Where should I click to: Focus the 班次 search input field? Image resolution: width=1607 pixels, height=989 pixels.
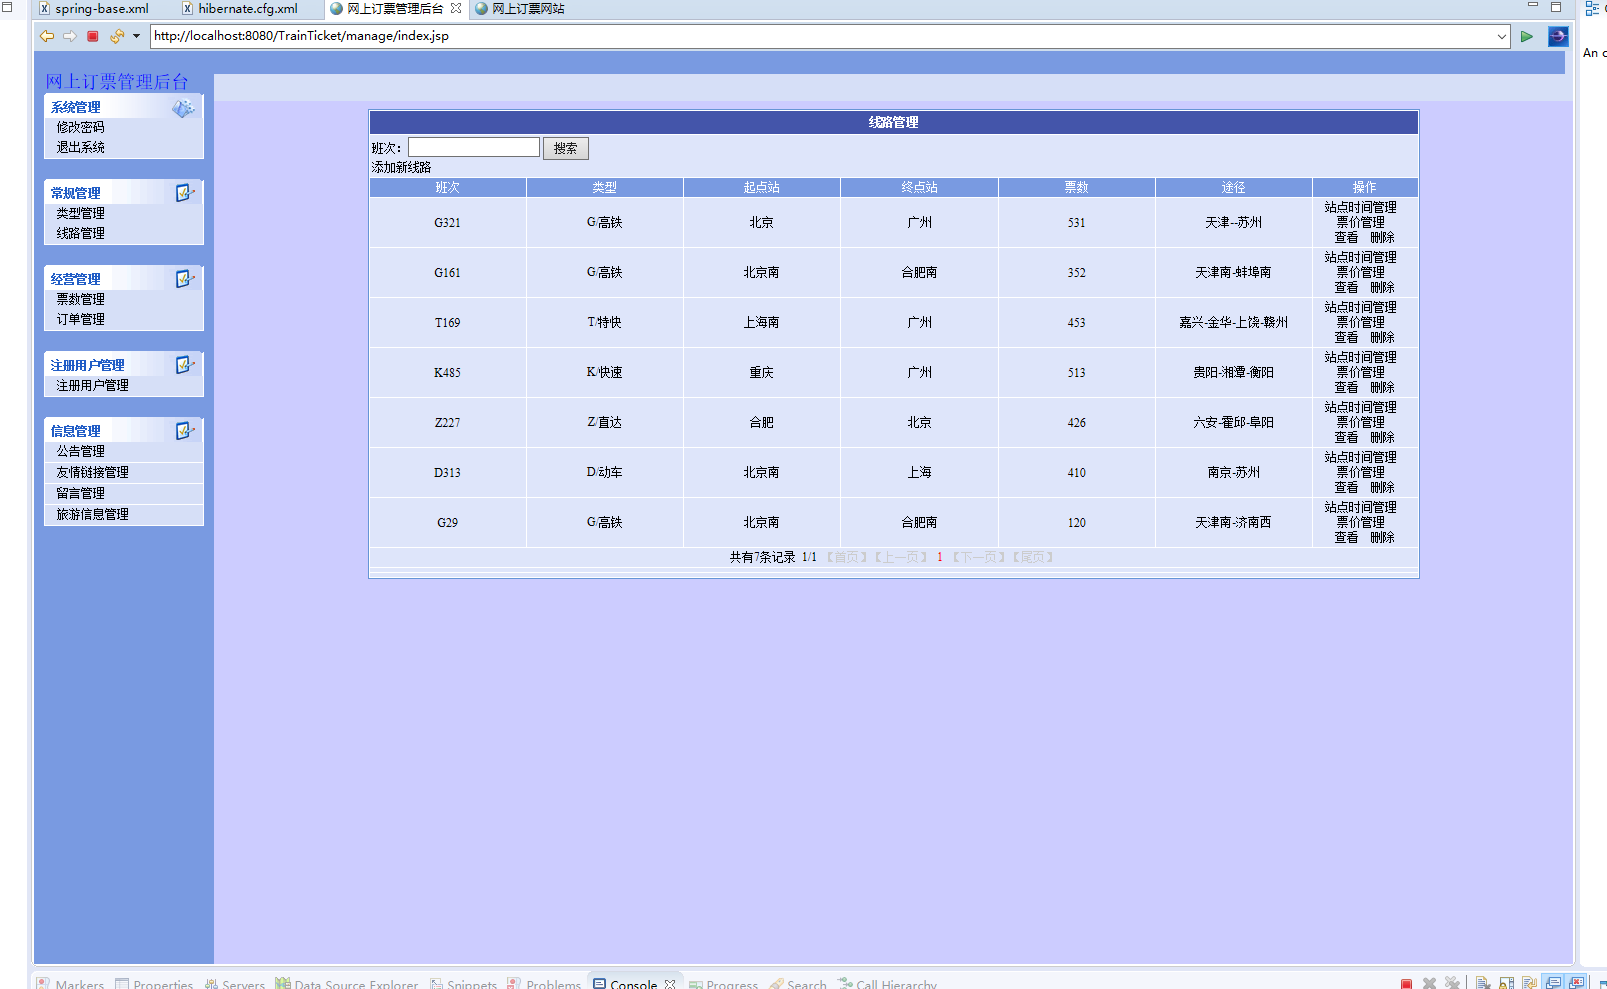pyautogui.click(x=474, y=147)
